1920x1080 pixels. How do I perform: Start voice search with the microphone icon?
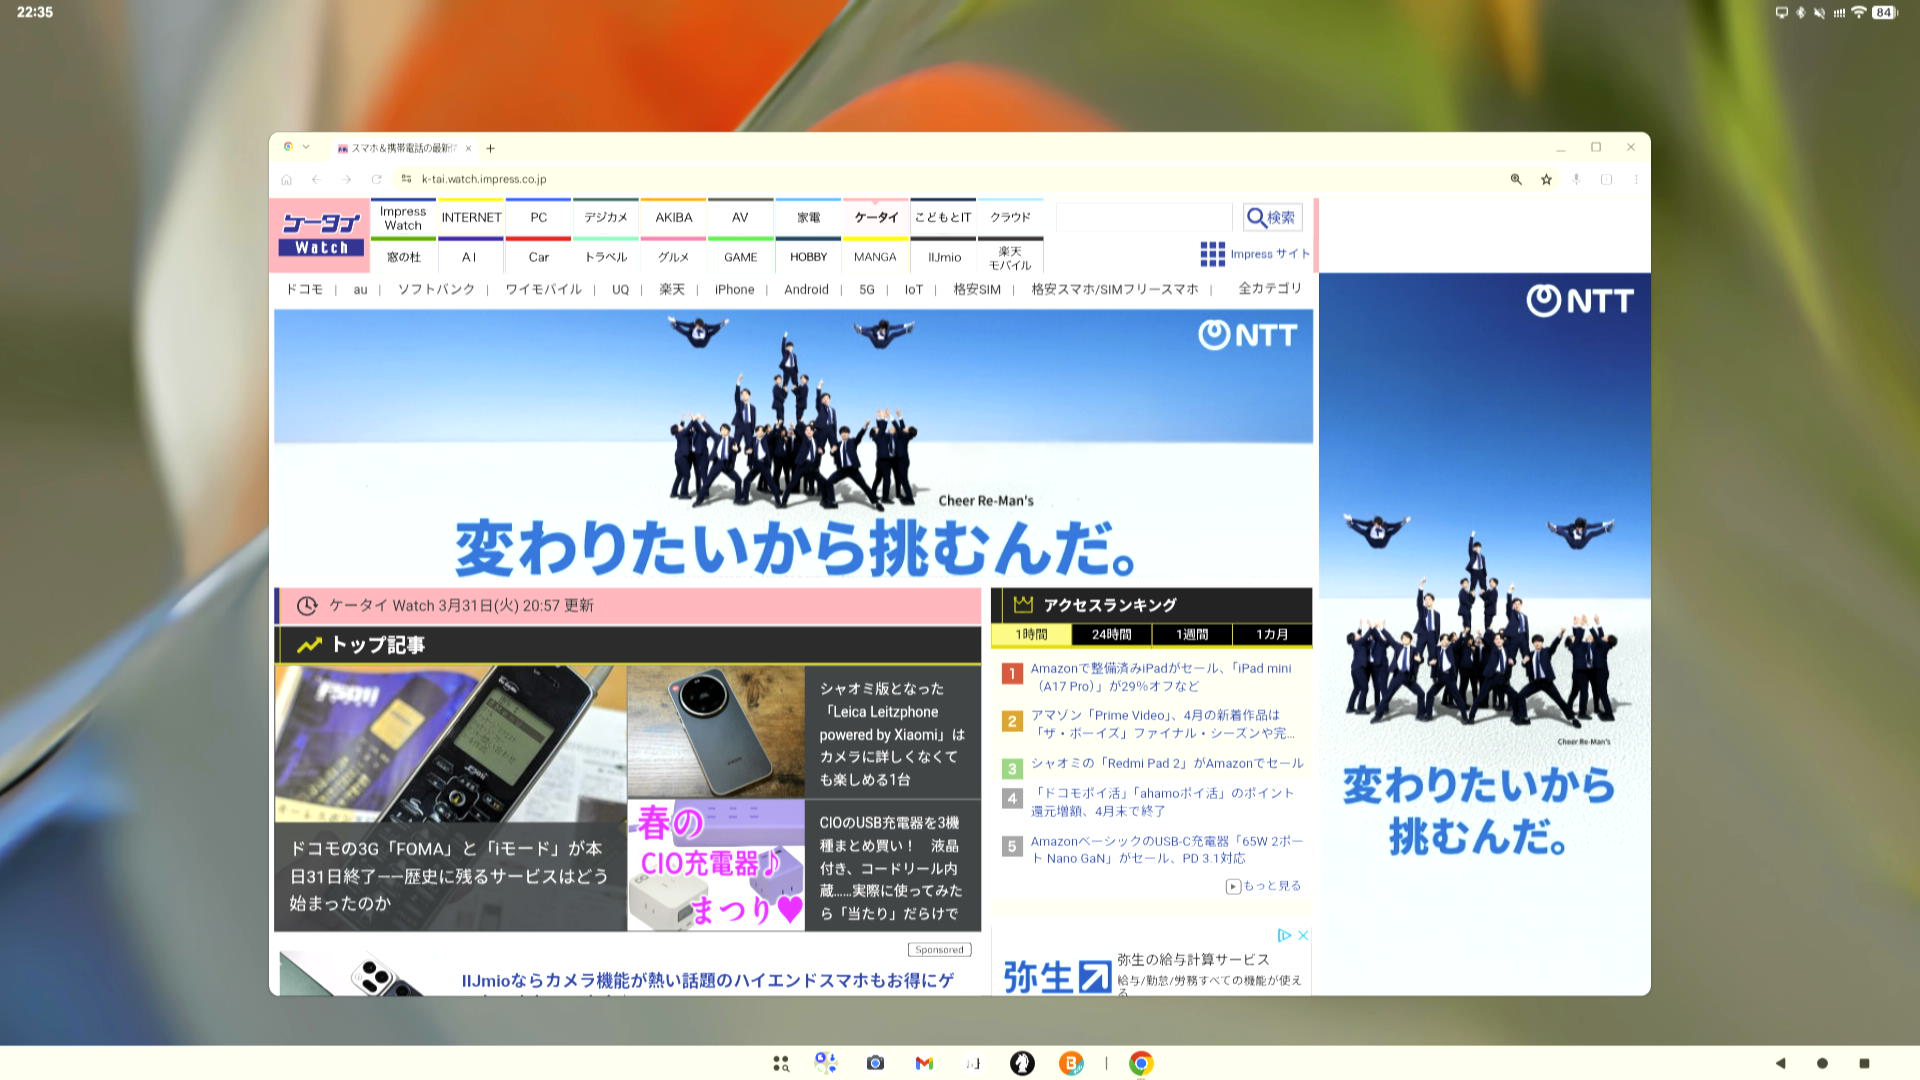click(1576, 179)
